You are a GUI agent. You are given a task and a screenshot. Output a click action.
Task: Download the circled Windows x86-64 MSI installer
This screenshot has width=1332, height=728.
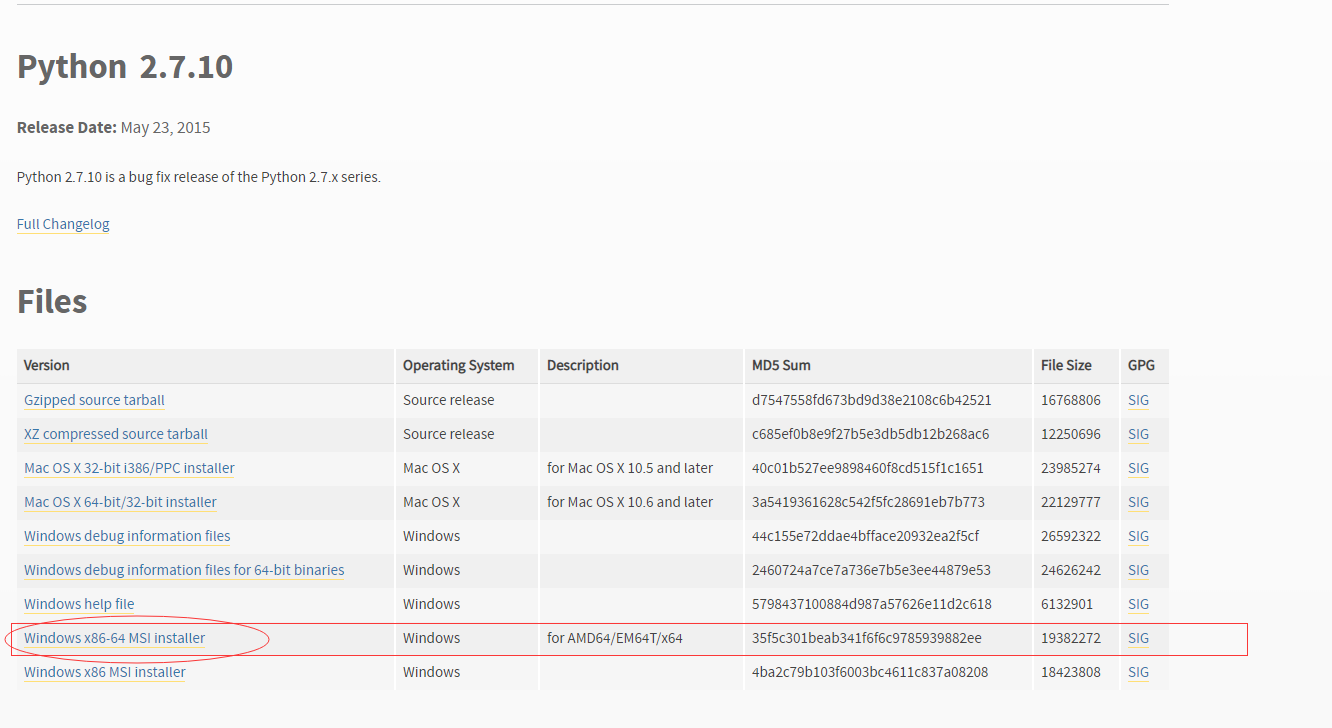(x=113, y=638)
